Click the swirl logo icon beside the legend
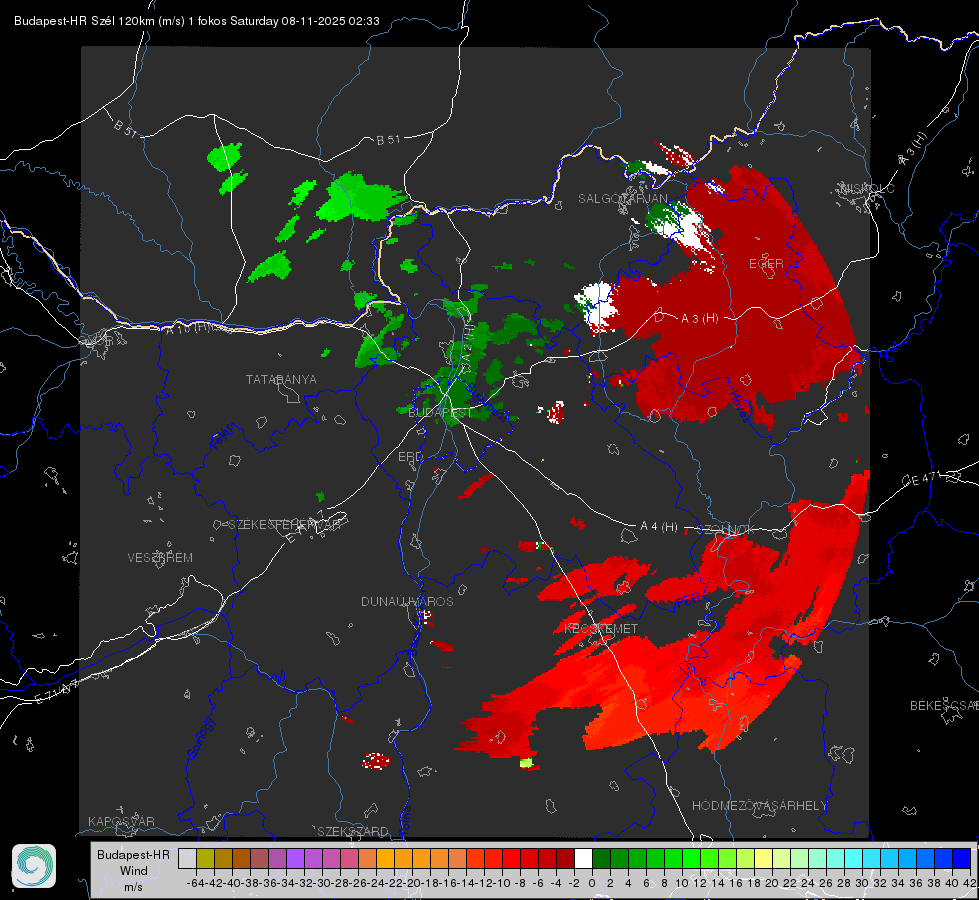Viewport: 979px width, 900px height. pos(34,866)
